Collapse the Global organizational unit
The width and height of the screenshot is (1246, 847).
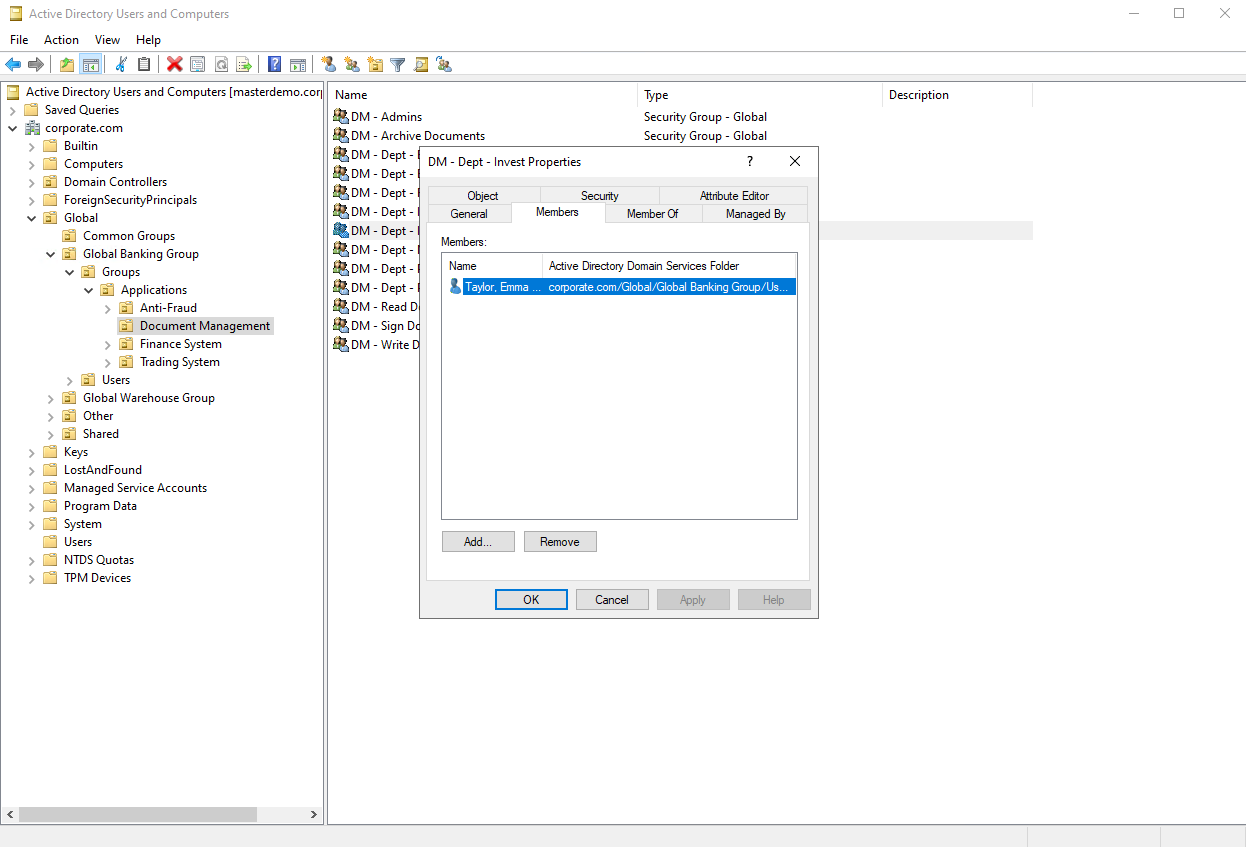tap(32, 218)
